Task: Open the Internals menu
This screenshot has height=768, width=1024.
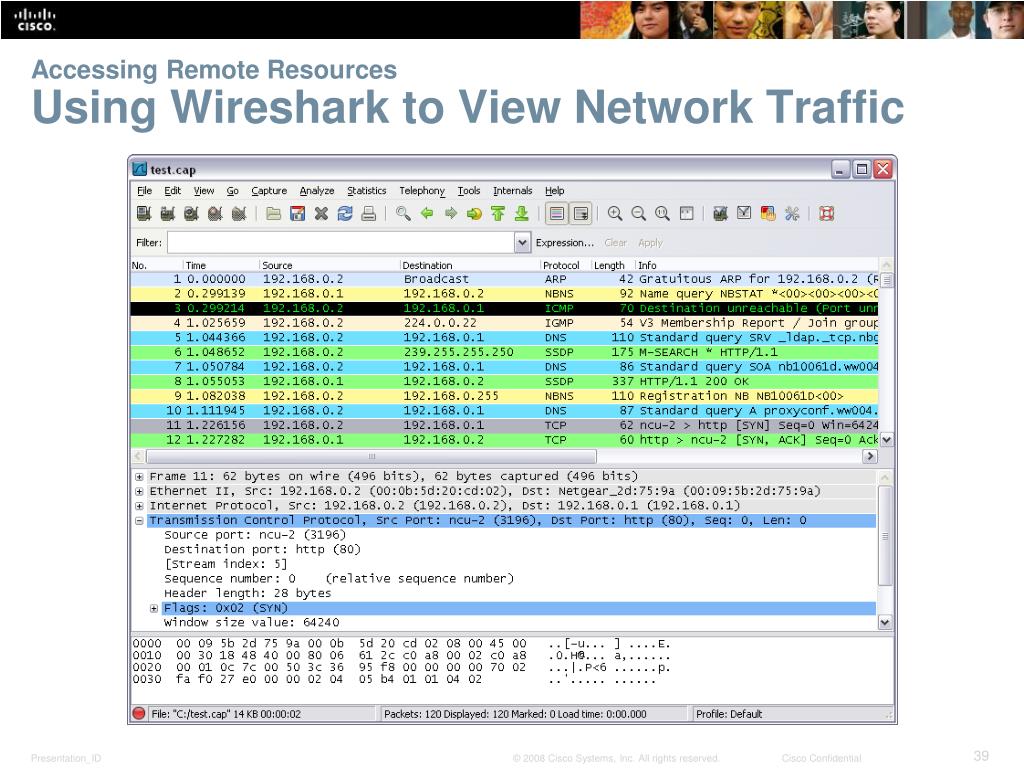Action: click(x=513, y=191)
